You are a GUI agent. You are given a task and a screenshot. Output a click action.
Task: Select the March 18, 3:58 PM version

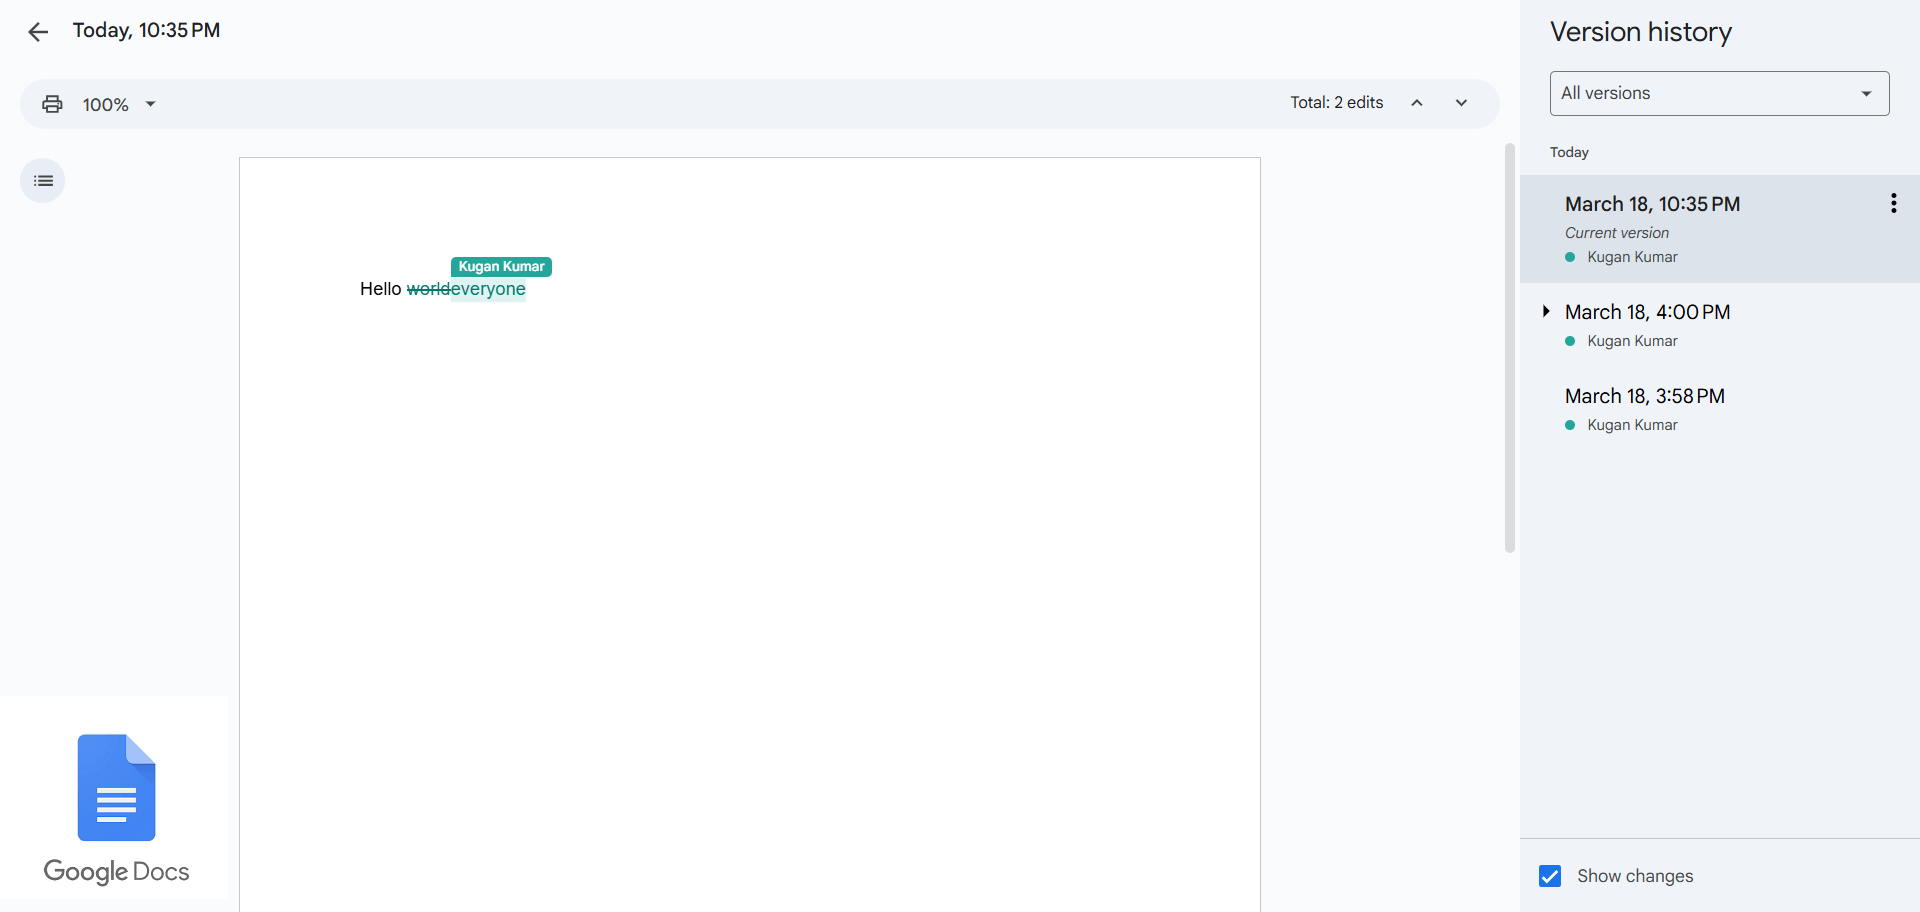coord(1644,396)
